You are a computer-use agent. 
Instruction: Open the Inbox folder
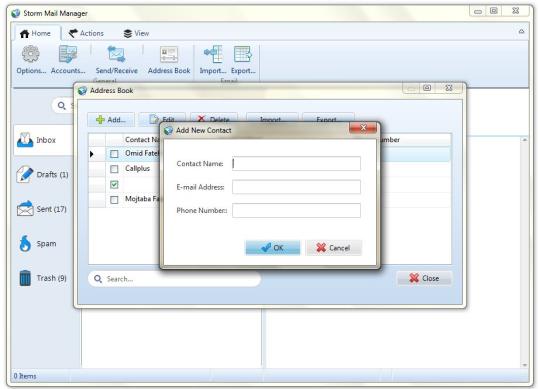[x=43, y=140]
